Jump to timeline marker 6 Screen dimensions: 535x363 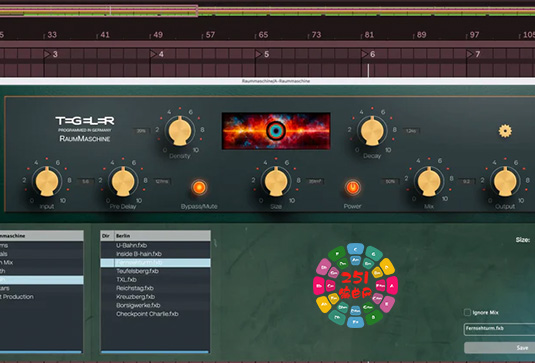pos(368,54)
